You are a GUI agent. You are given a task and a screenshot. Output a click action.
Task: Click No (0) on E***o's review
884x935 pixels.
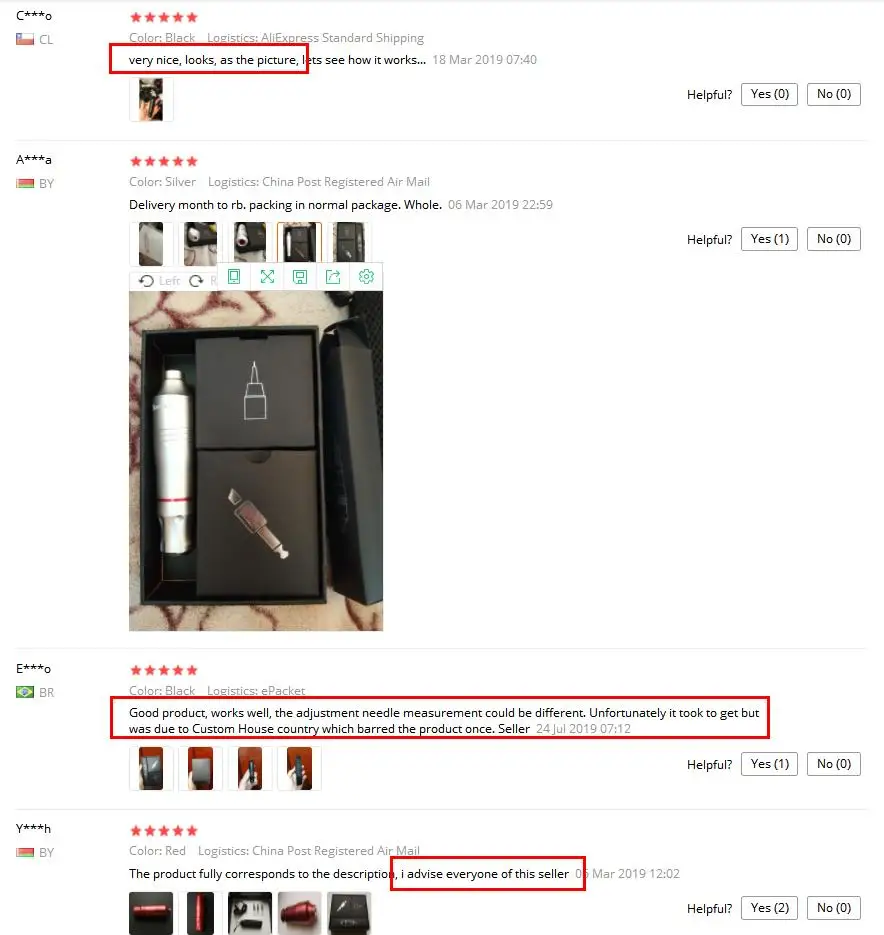[833, 764]
